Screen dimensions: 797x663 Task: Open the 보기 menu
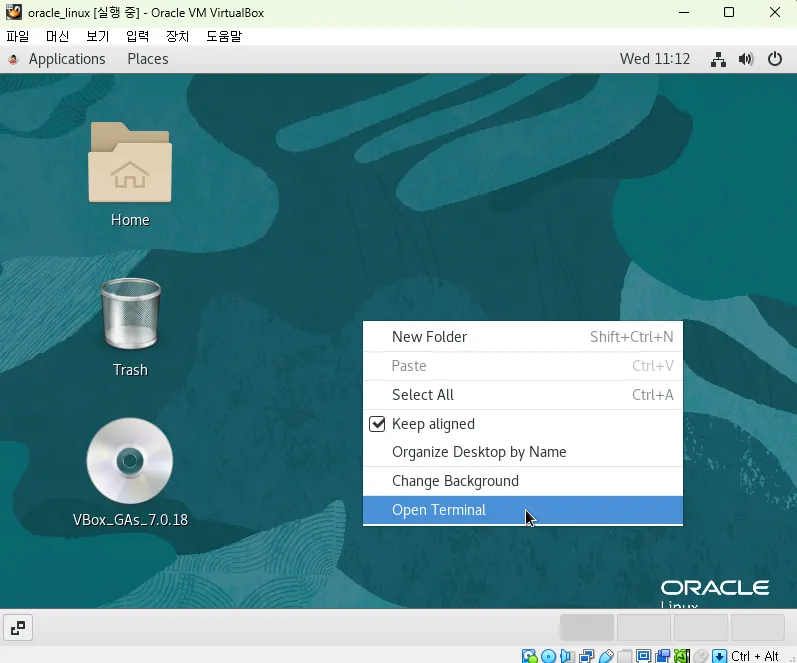98,36
